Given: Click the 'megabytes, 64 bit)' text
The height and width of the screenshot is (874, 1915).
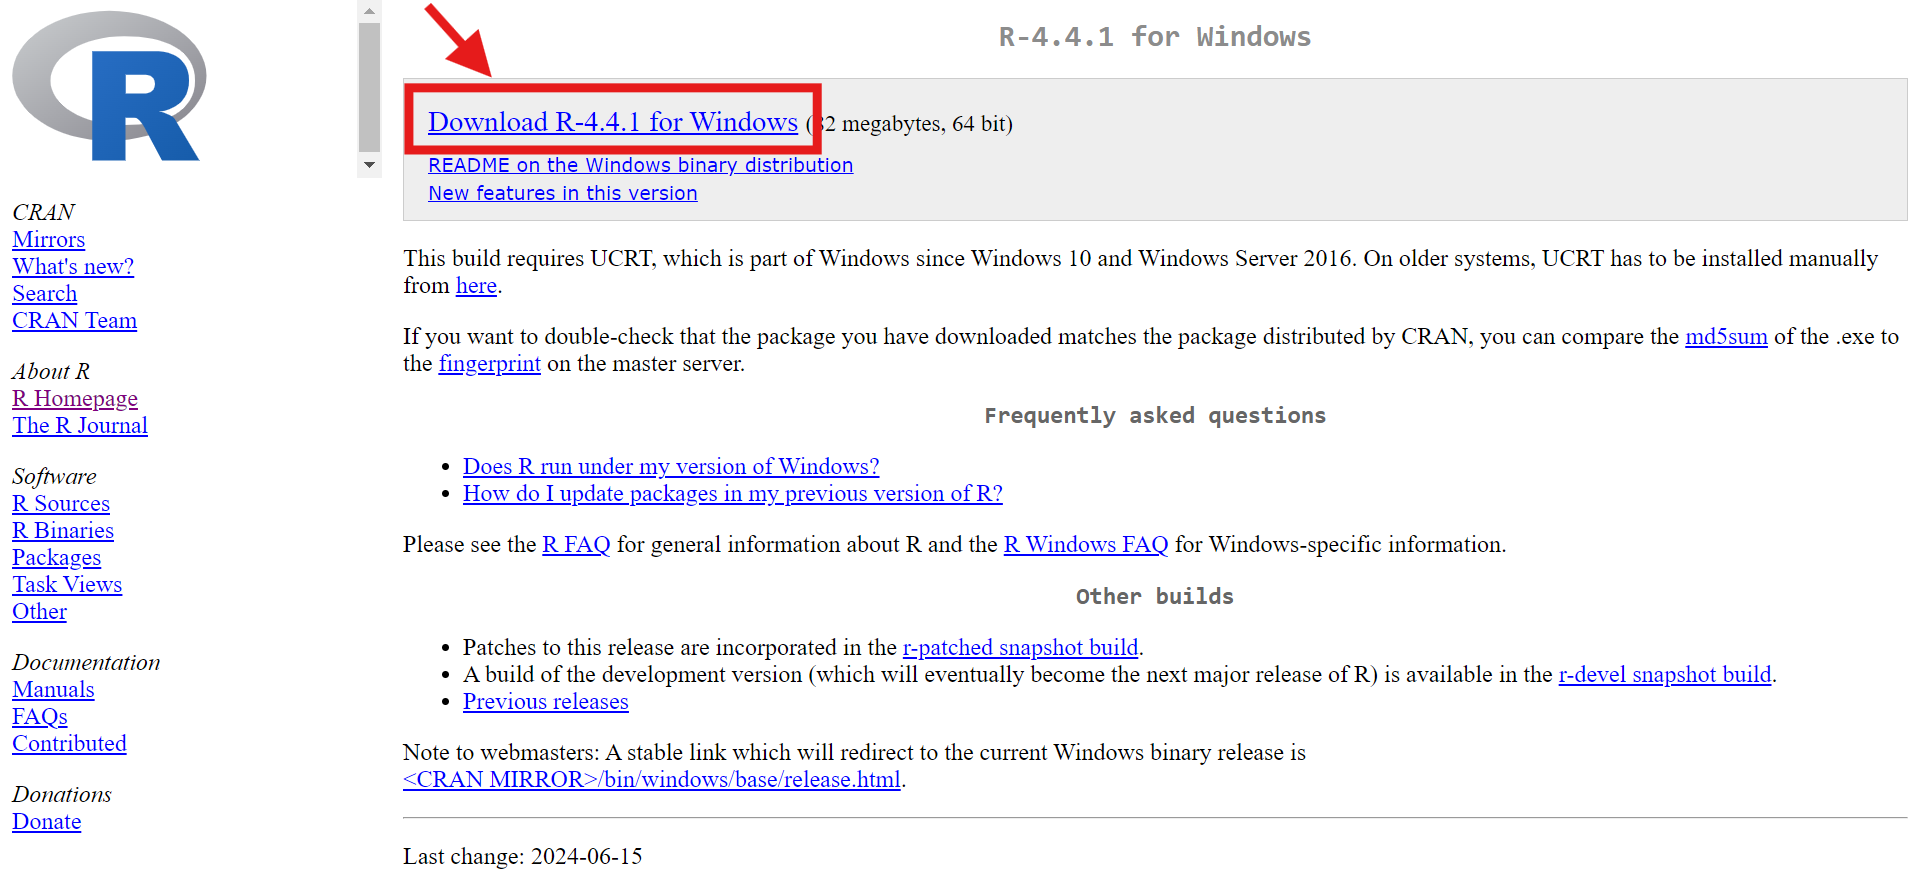Looking at the screenshot, I should pyautogui.click(x=927, y=124).
